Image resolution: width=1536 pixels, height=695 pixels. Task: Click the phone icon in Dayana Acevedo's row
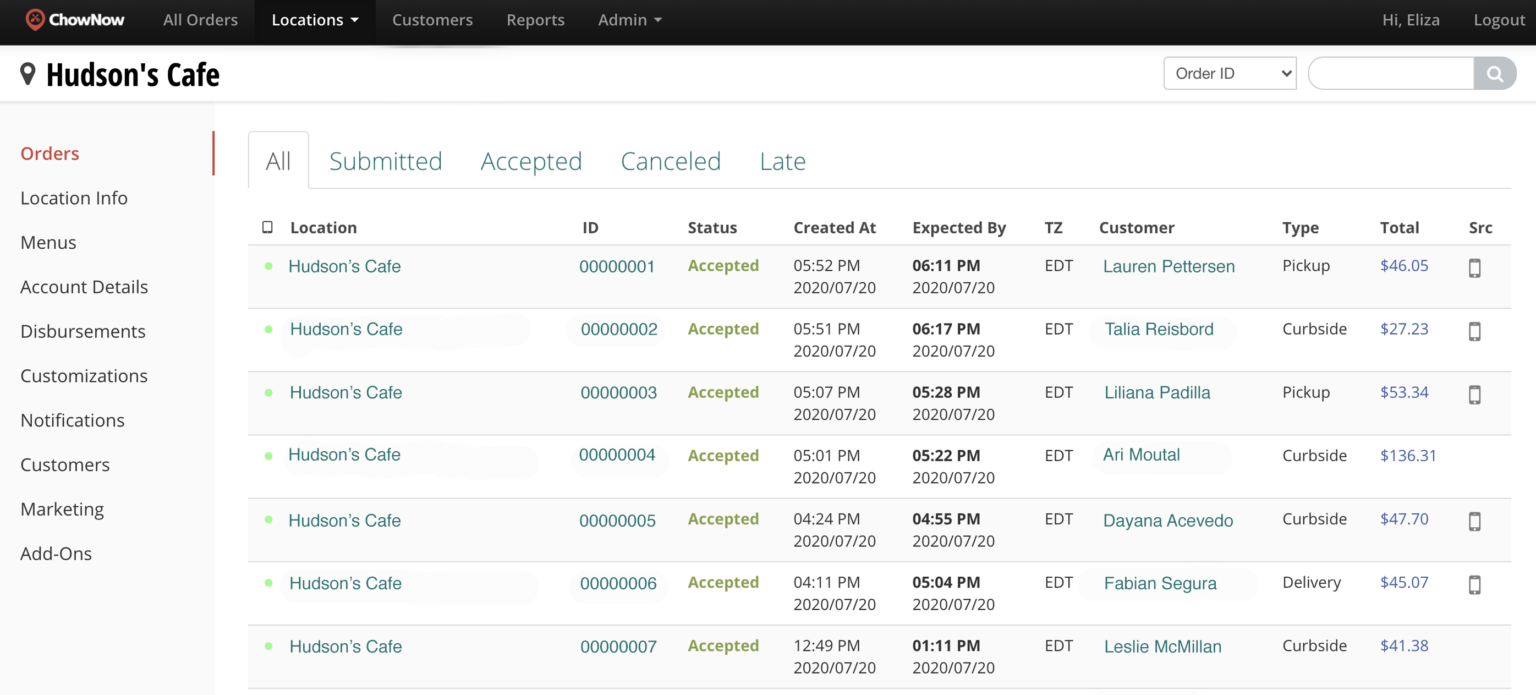[1474, 521]
